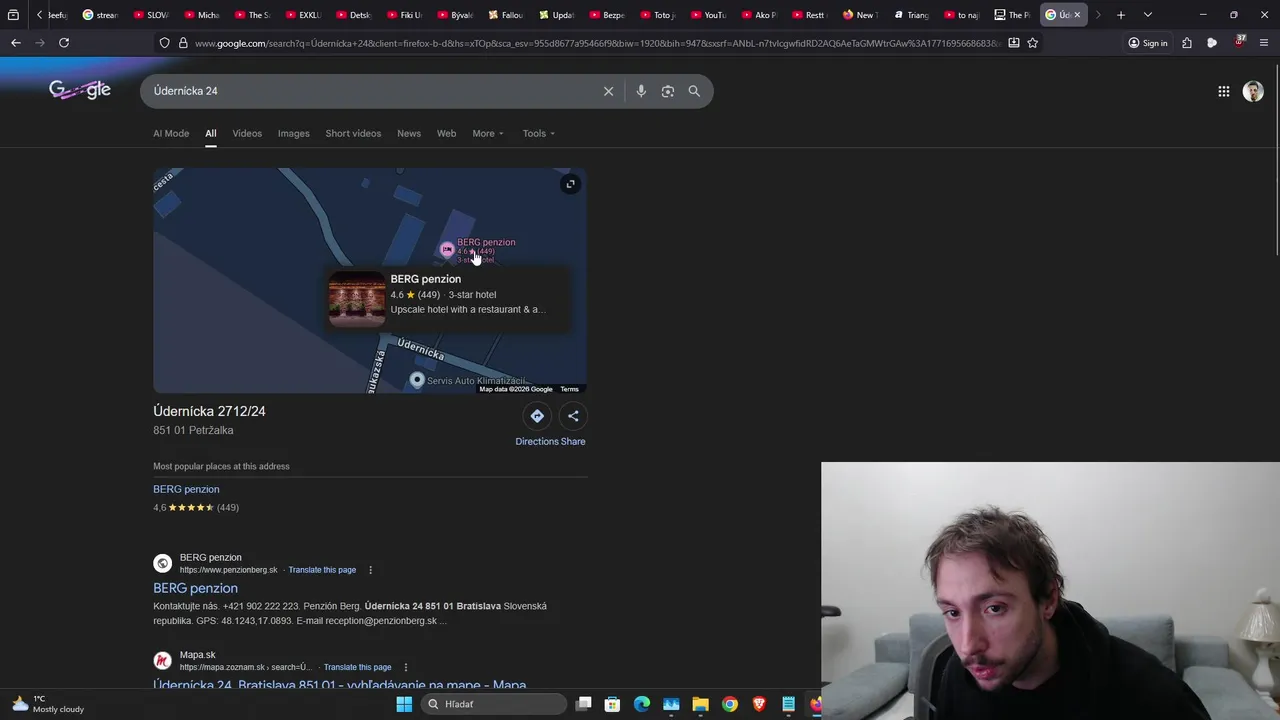
Task: Open the Windows Start menu
Action: [x=404, y=704]
